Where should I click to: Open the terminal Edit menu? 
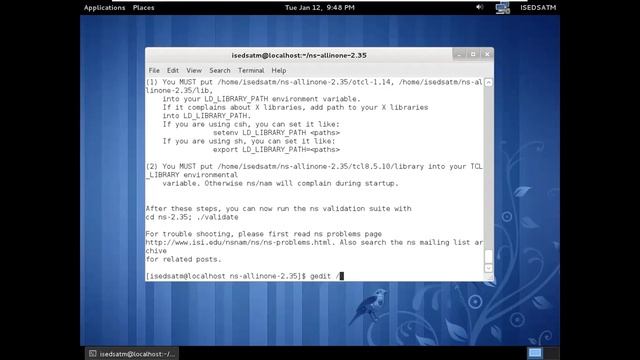173,71
